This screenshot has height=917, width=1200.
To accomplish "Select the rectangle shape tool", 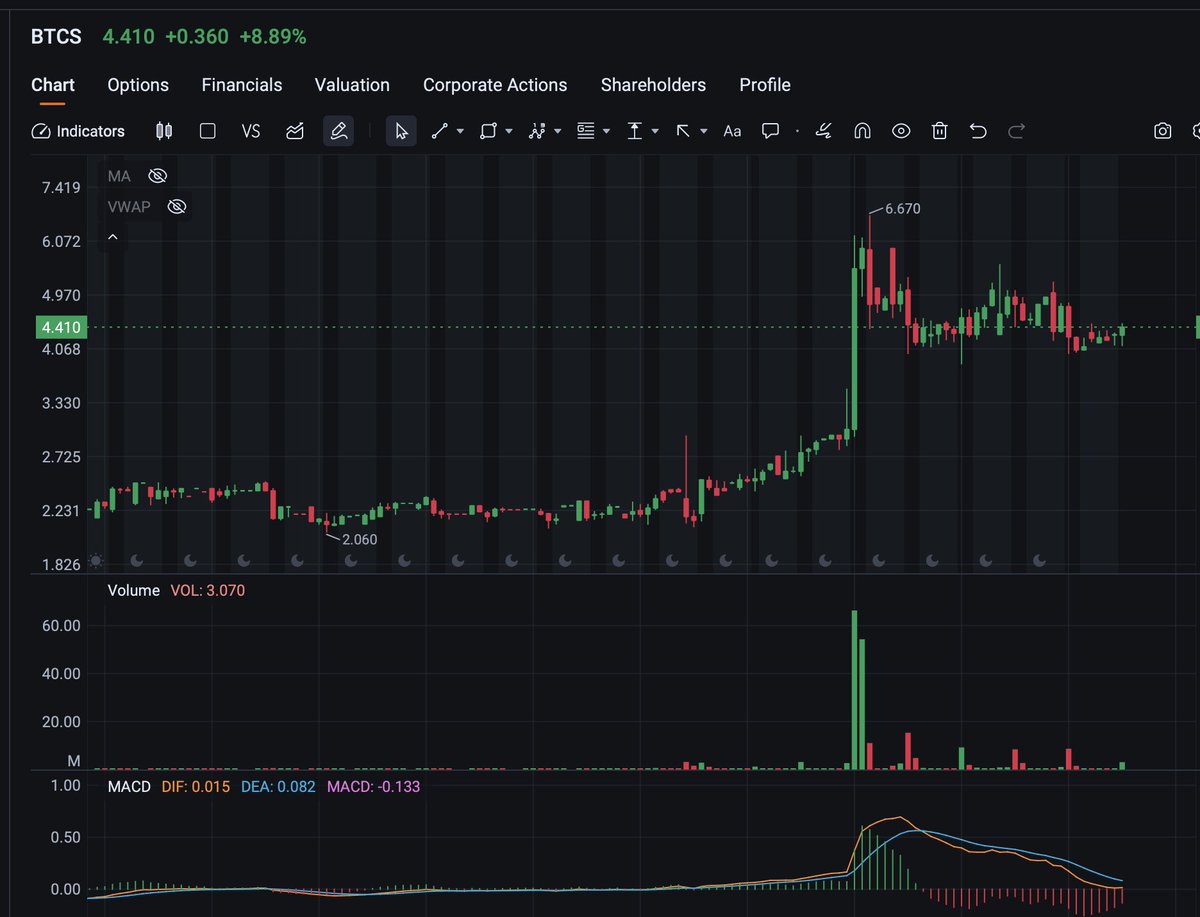I will pyautogui.click(x=488, y=131).
